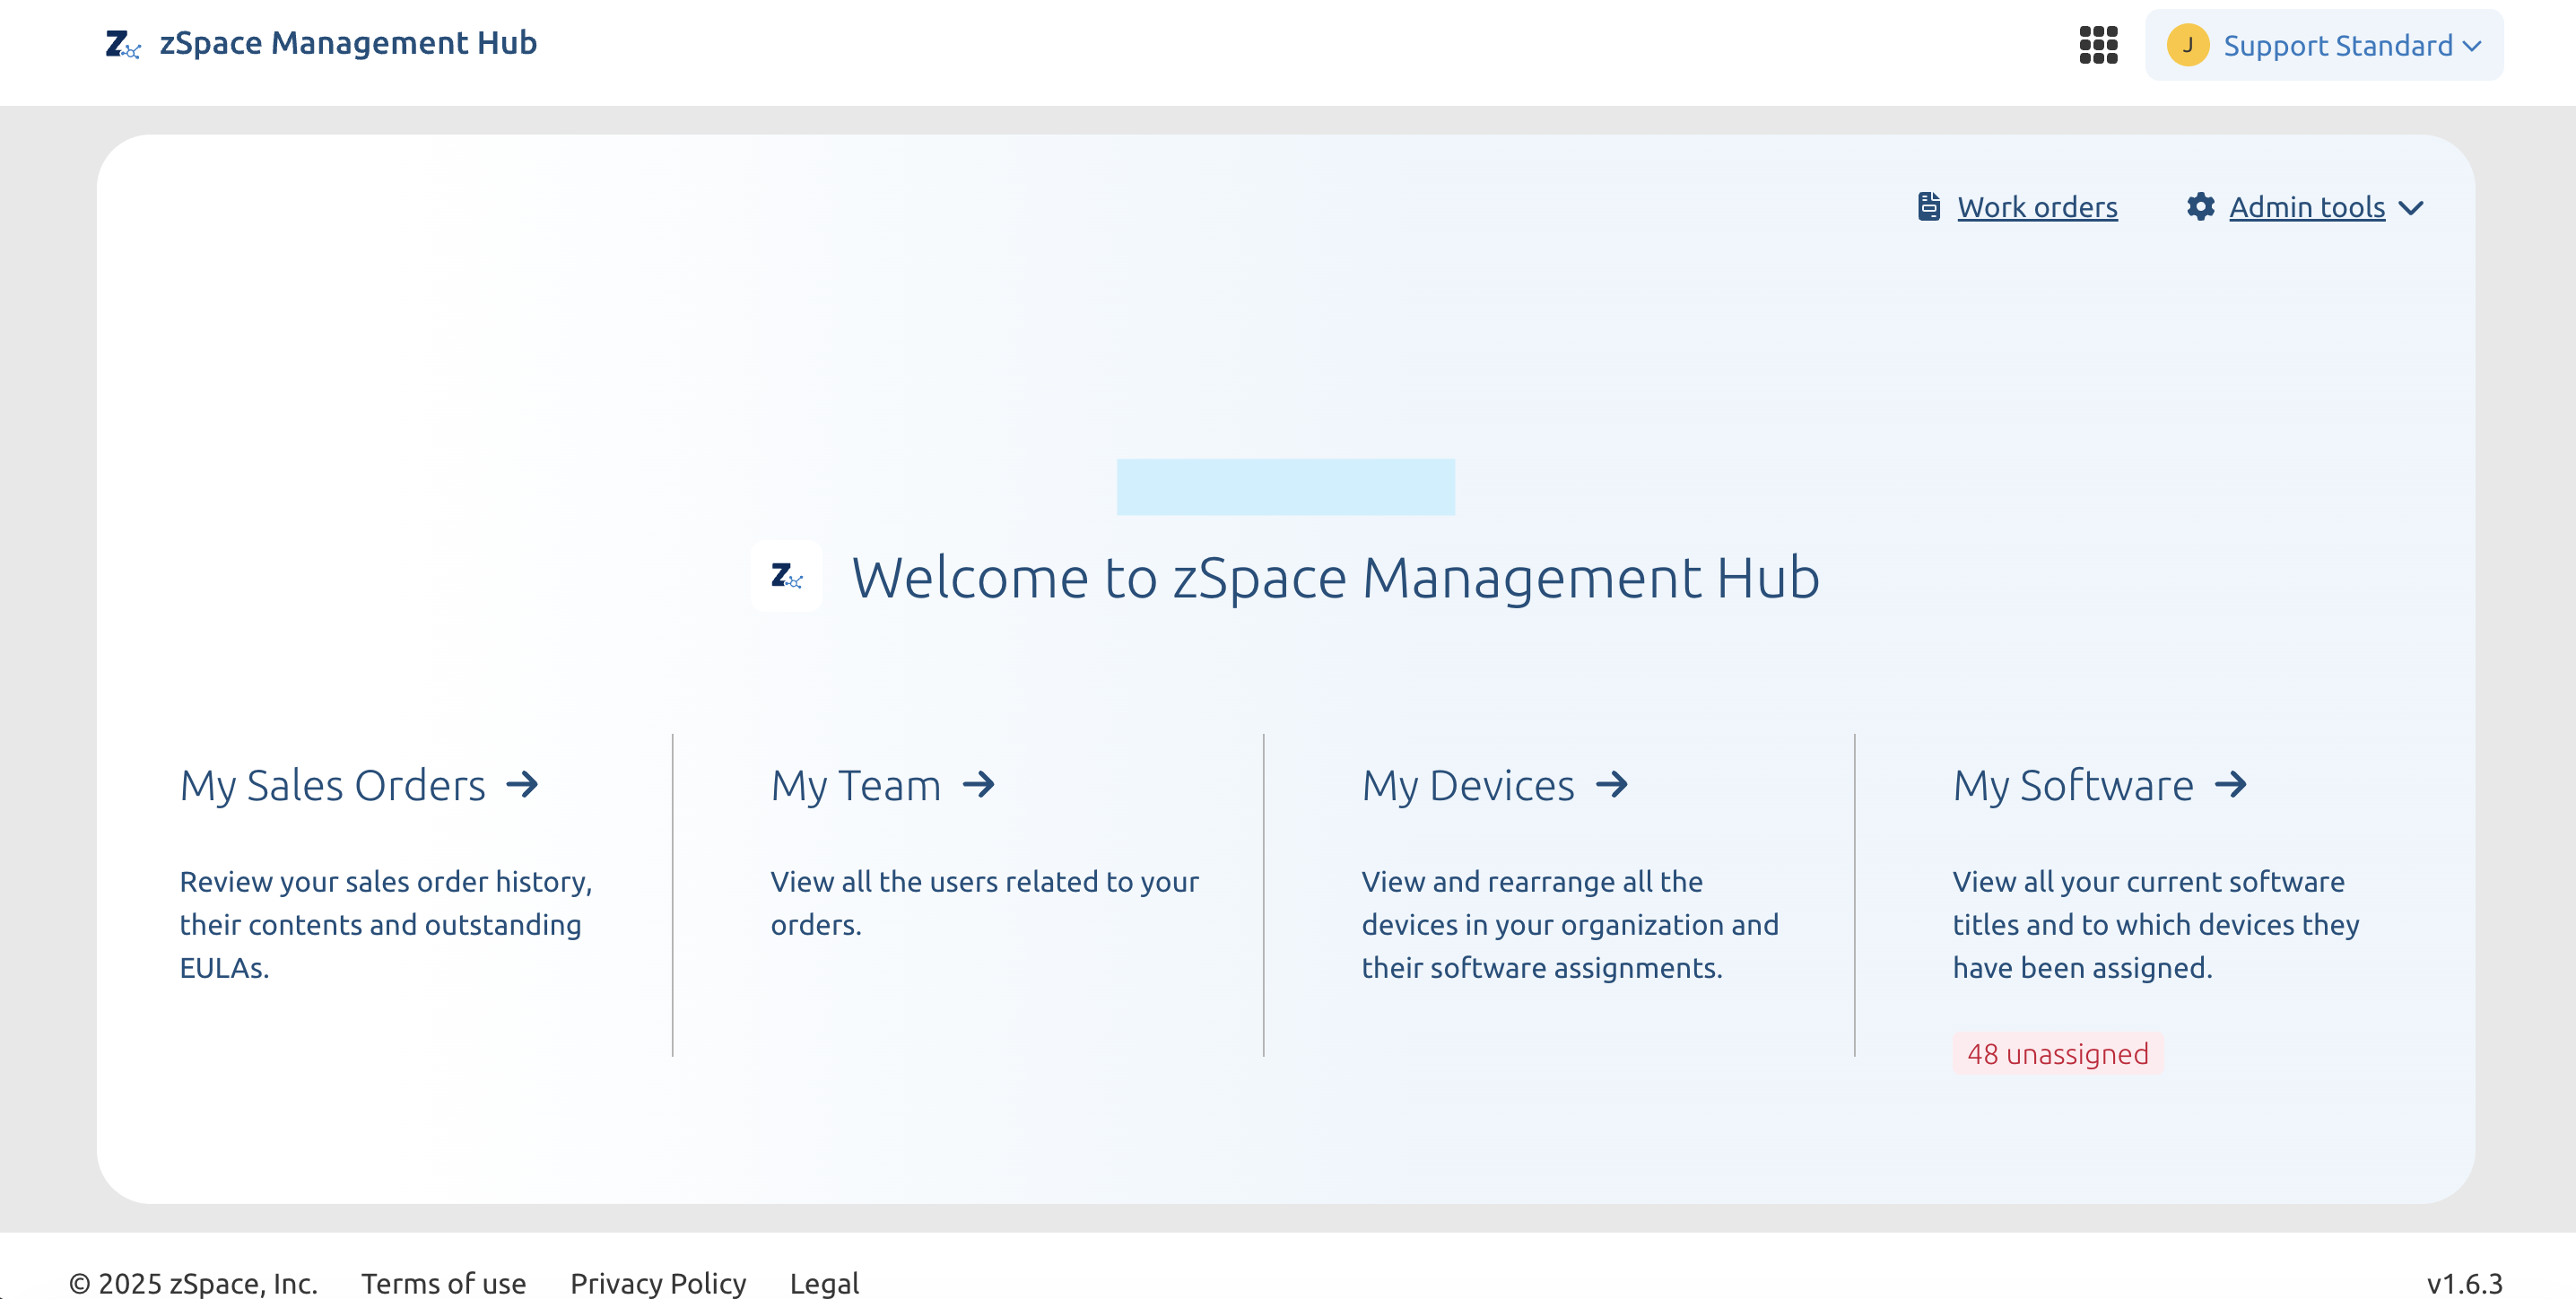The image size is (2576, 1299).
Task: Click the © 2025 zSpace, Inc. text
Action: pos(193,1283)
